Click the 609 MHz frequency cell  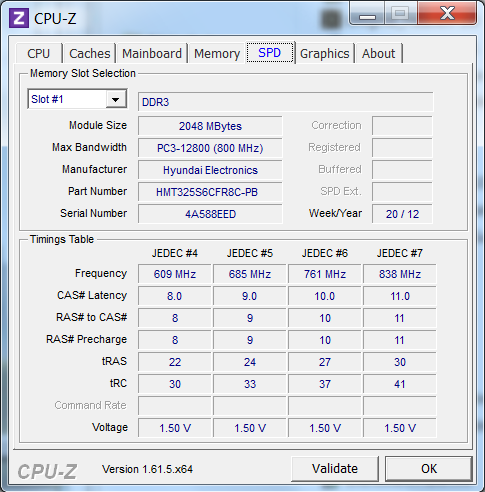[175, 274]
